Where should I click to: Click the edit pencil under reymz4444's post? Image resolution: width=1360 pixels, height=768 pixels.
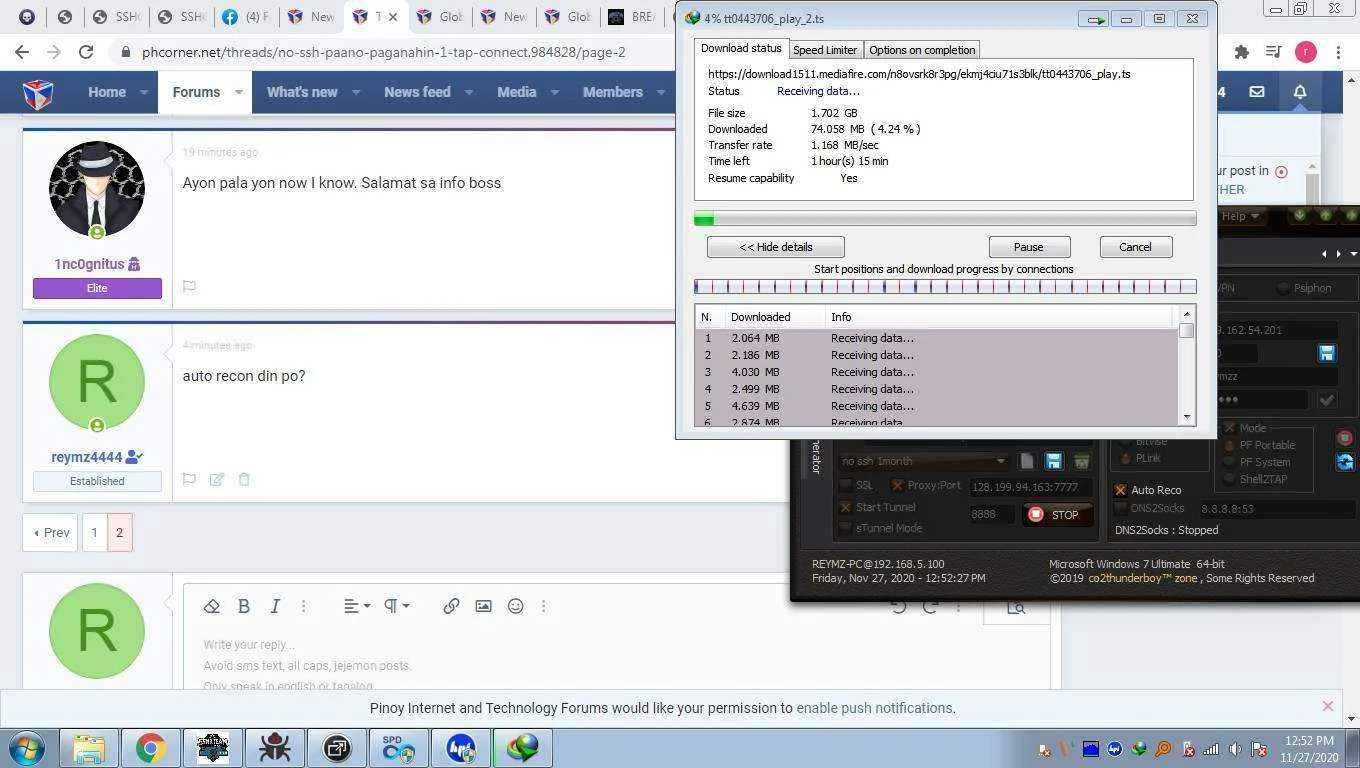[217, 479]
